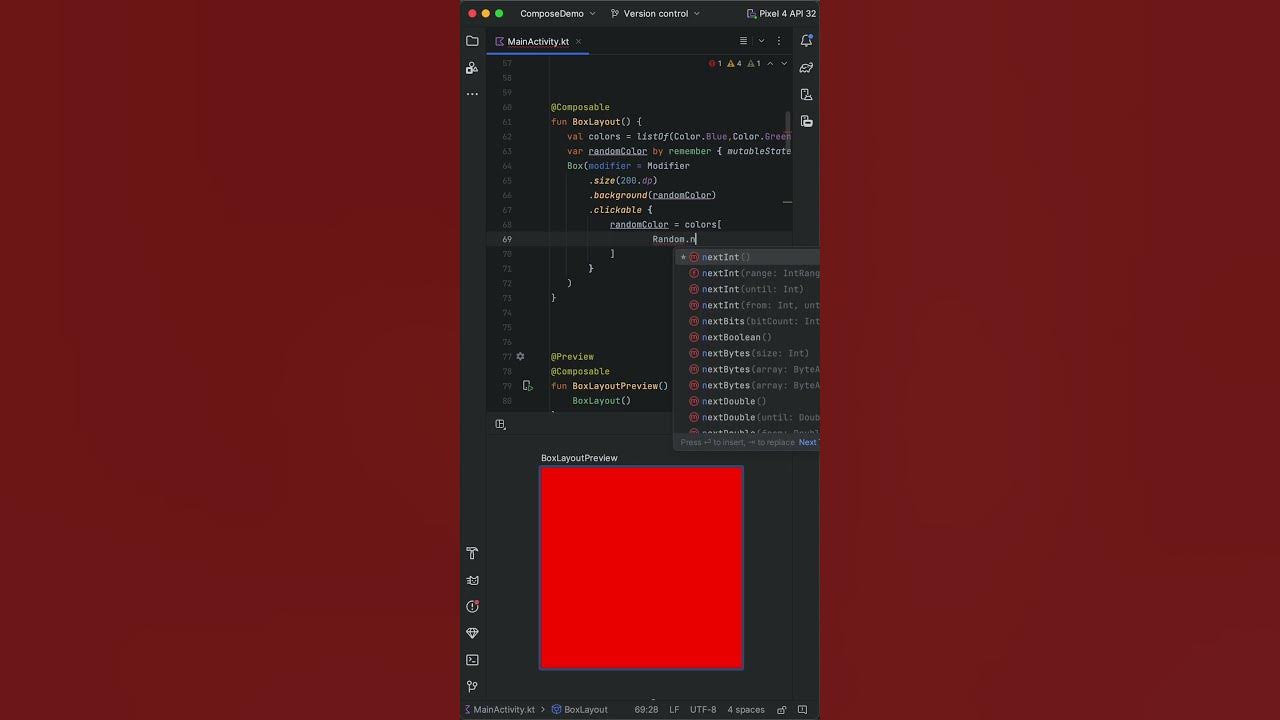Show more tool windows via the three-dots icon
The width and height of the screenshot is (1280, 720).
coord(472,94)
